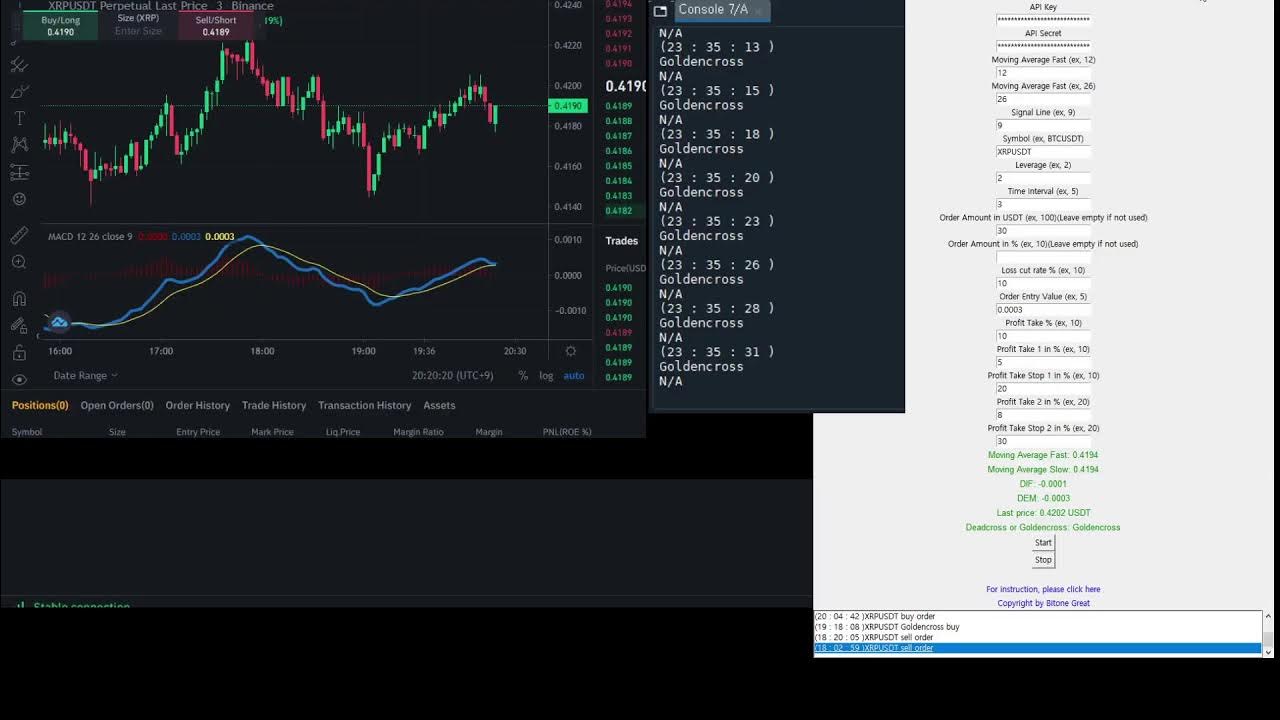Click the Trades panel header
The height and width of the screenshot is (720, 1280).
coord(621,241)
